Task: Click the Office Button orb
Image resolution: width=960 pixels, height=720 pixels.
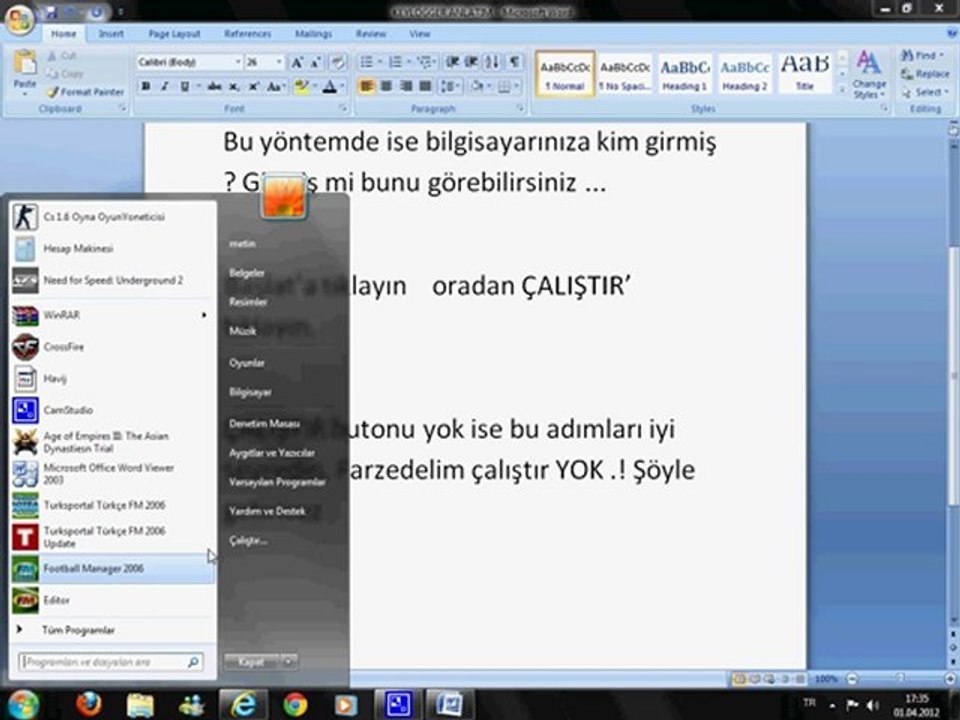Action: [x=20, y=20]
